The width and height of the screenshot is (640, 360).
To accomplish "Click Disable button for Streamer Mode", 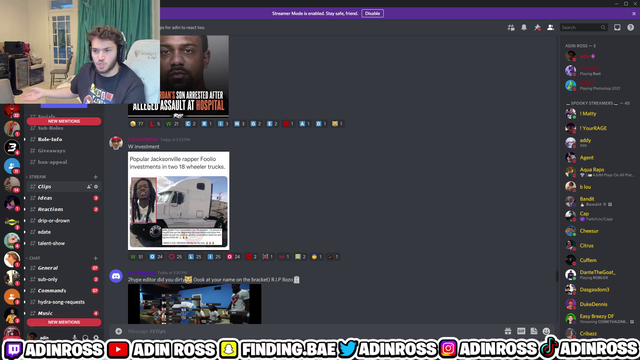I will click(372, 13).
